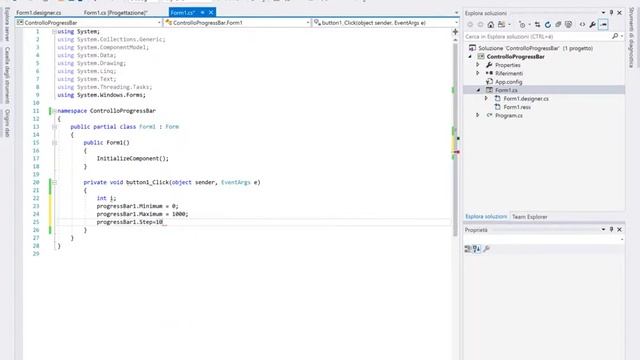Screen dimensions: 640x360
Task: Click the magnifier search icon in Solution Explorer
Action: [x=615, y=36]
